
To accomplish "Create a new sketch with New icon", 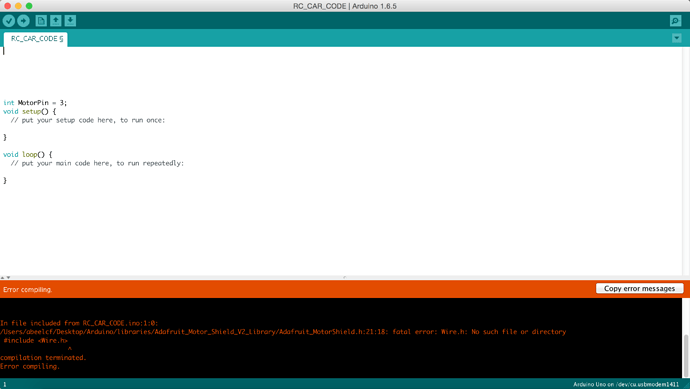I will tap(41, 21).
